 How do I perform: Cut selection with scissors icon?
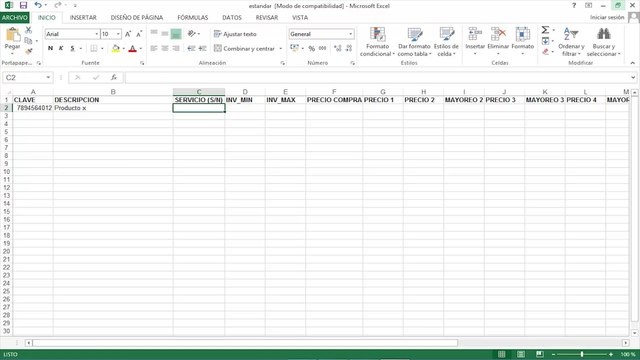click(x=28, y=31)
